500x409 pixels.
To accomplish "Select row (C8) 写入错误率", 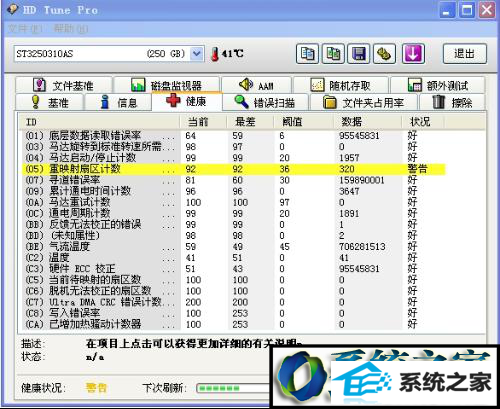I will point(233,313).
